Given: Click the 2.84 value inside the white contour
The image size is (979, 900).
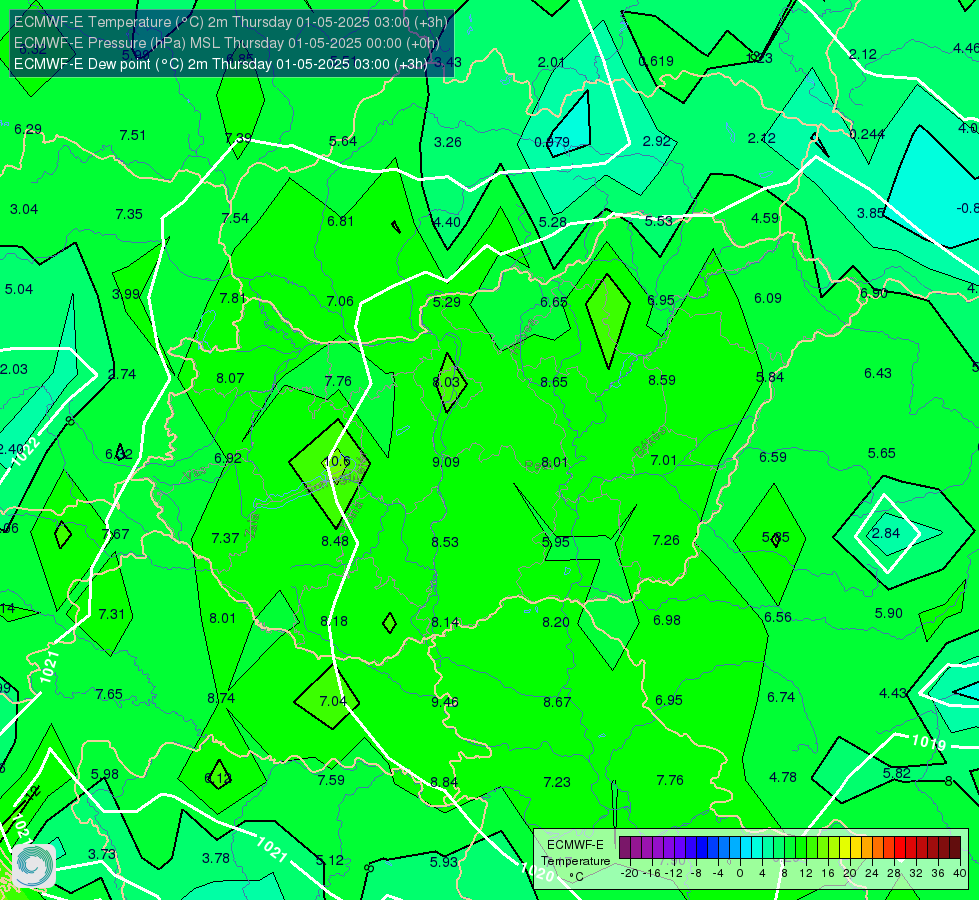Looking at the screenshot, I should click(886, 533).
